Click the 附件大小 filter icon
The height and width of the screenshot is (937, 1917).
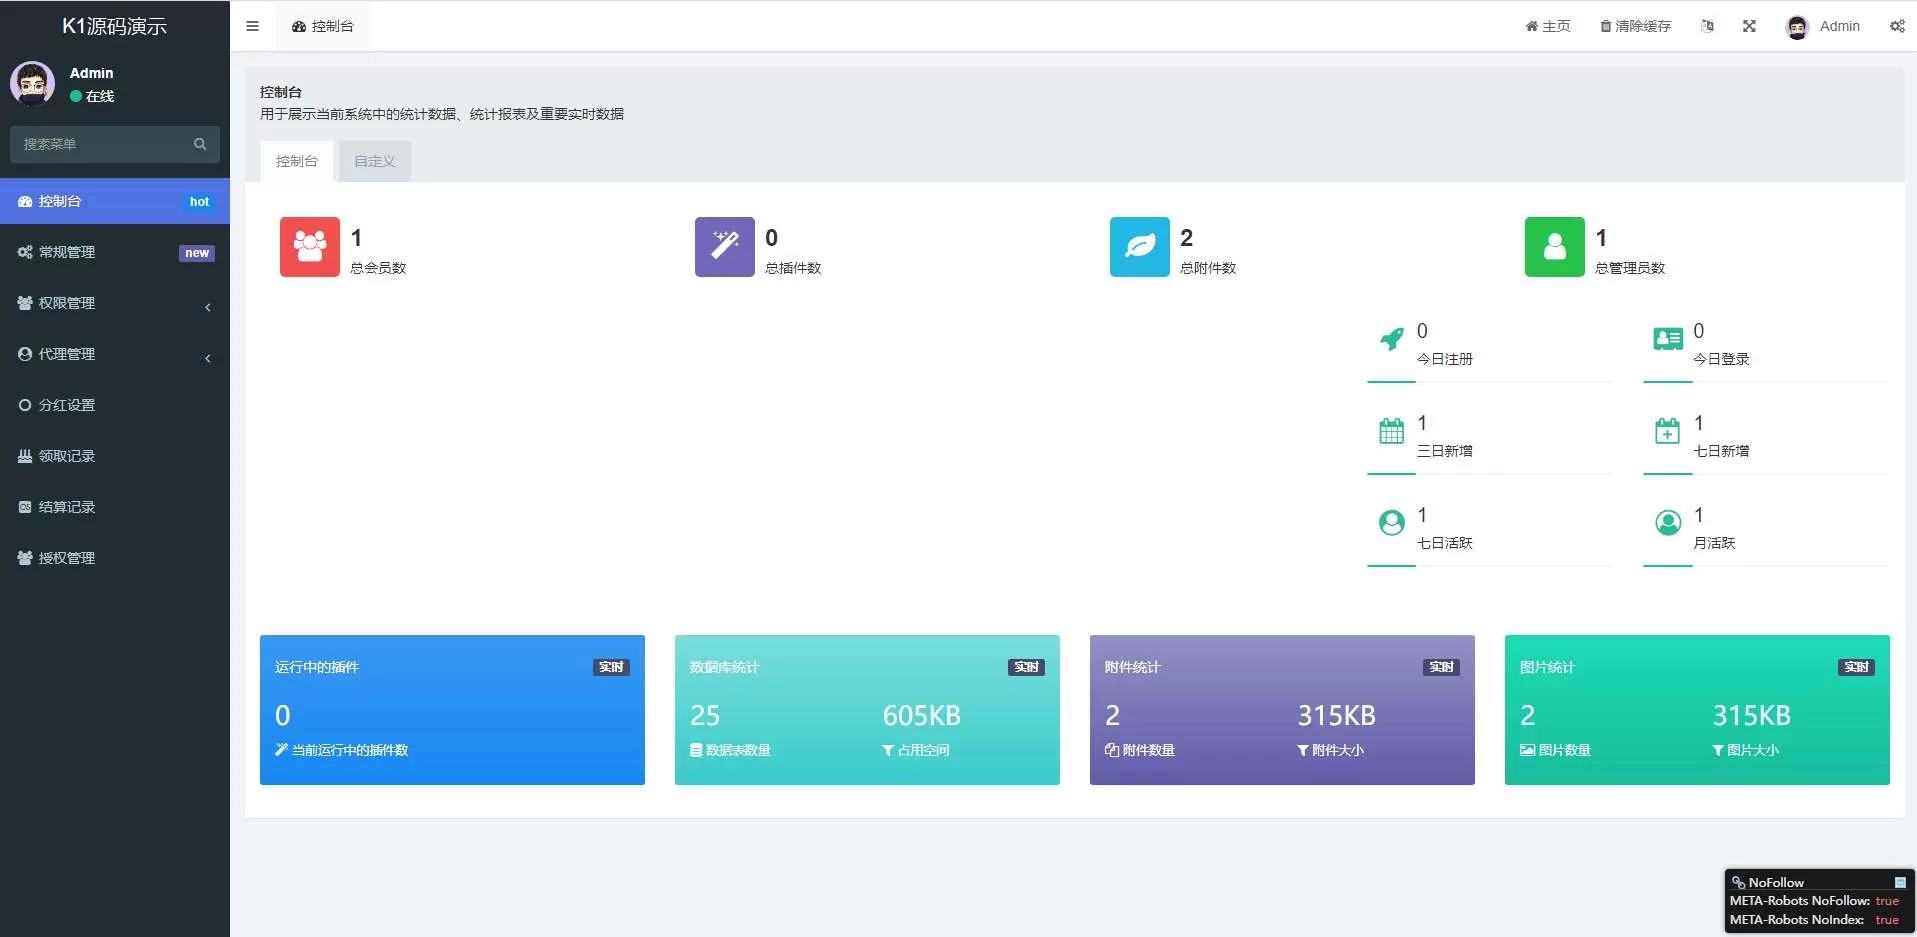(1303, 750)
